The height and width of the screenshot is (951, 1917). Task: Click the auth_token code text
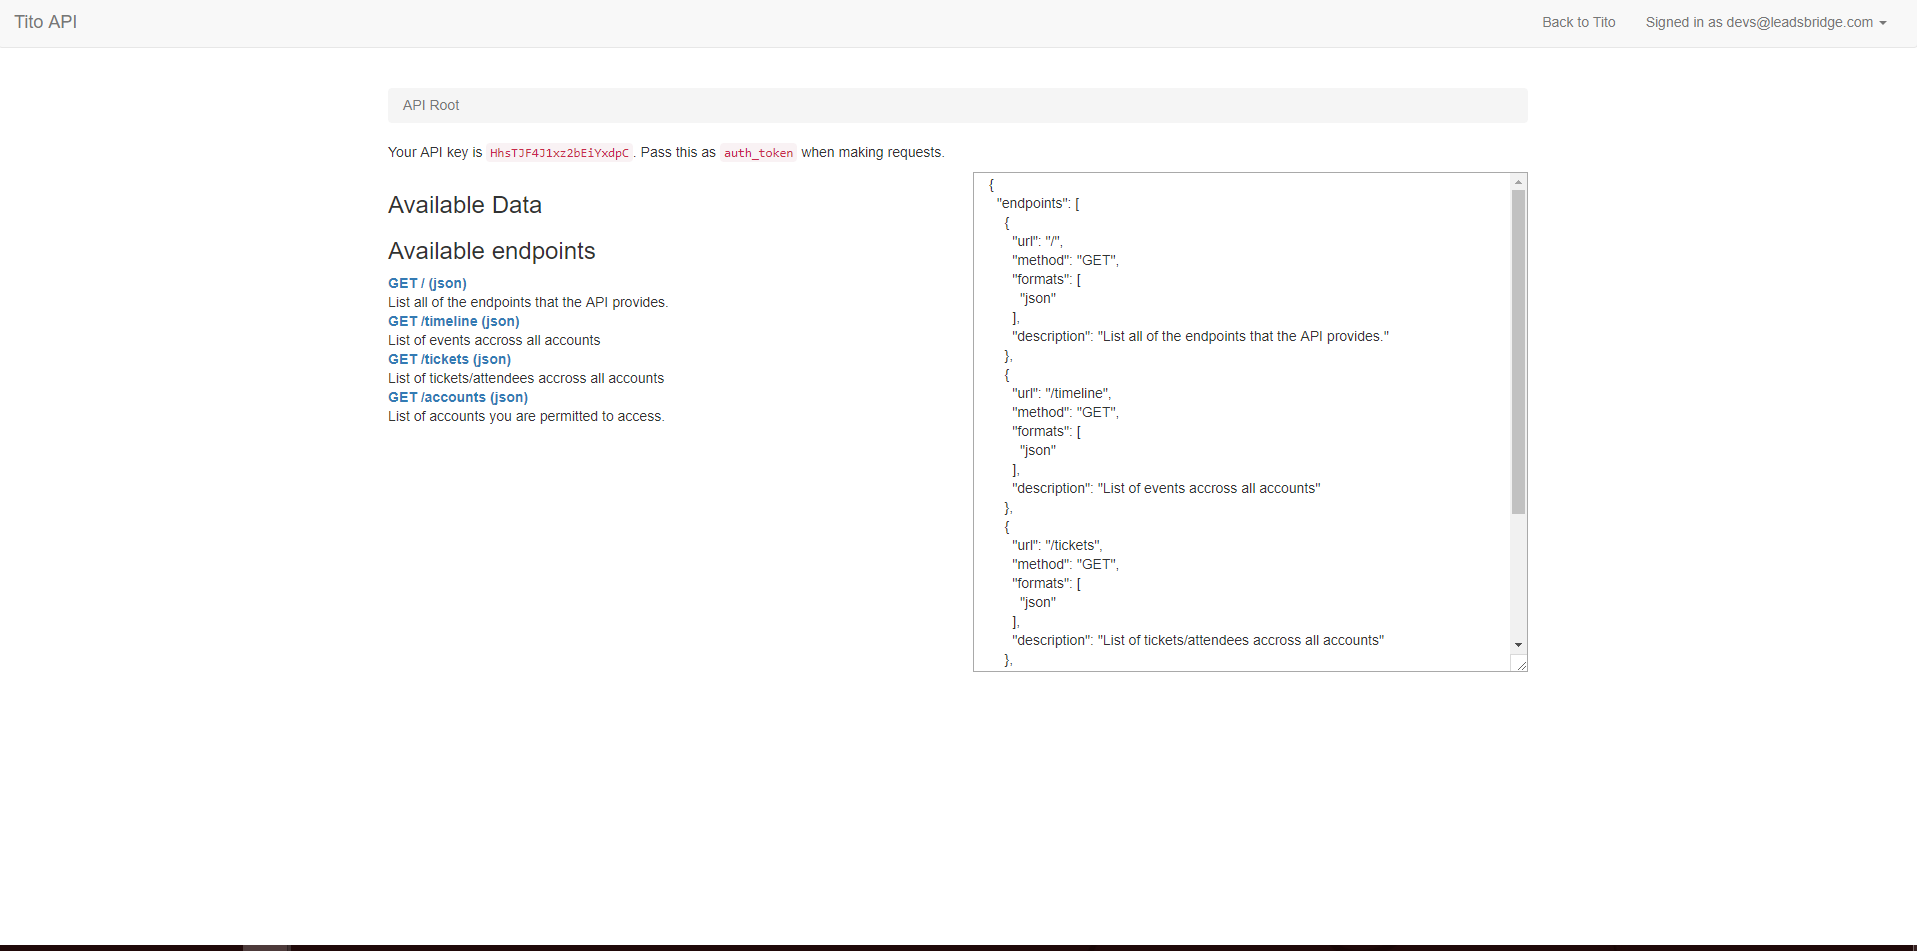(758, 153)
